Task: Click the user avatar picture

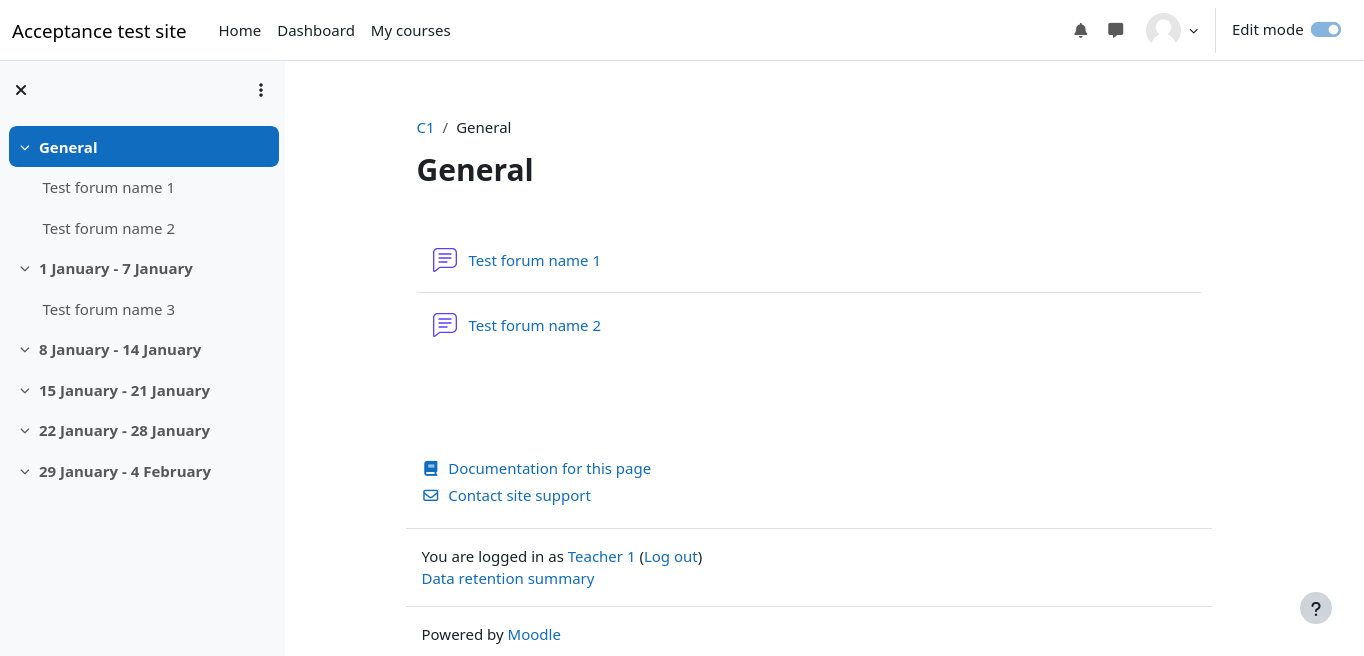Action: [1163, 30]
